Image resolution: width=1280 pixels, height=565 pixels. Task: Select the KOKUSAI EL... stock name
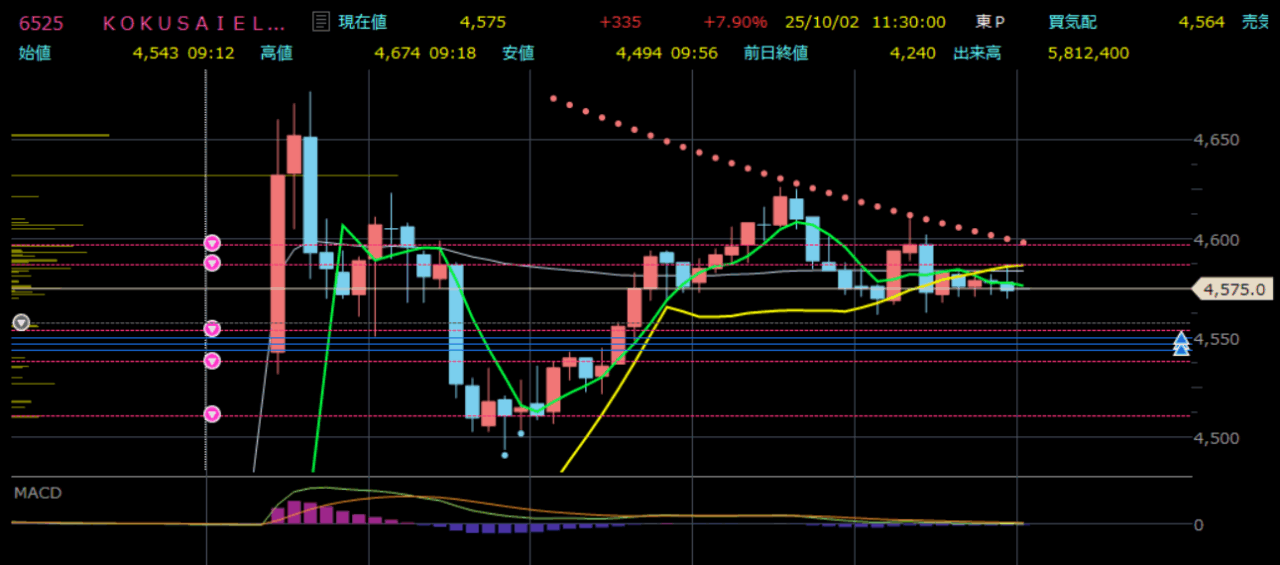(194, 22)
